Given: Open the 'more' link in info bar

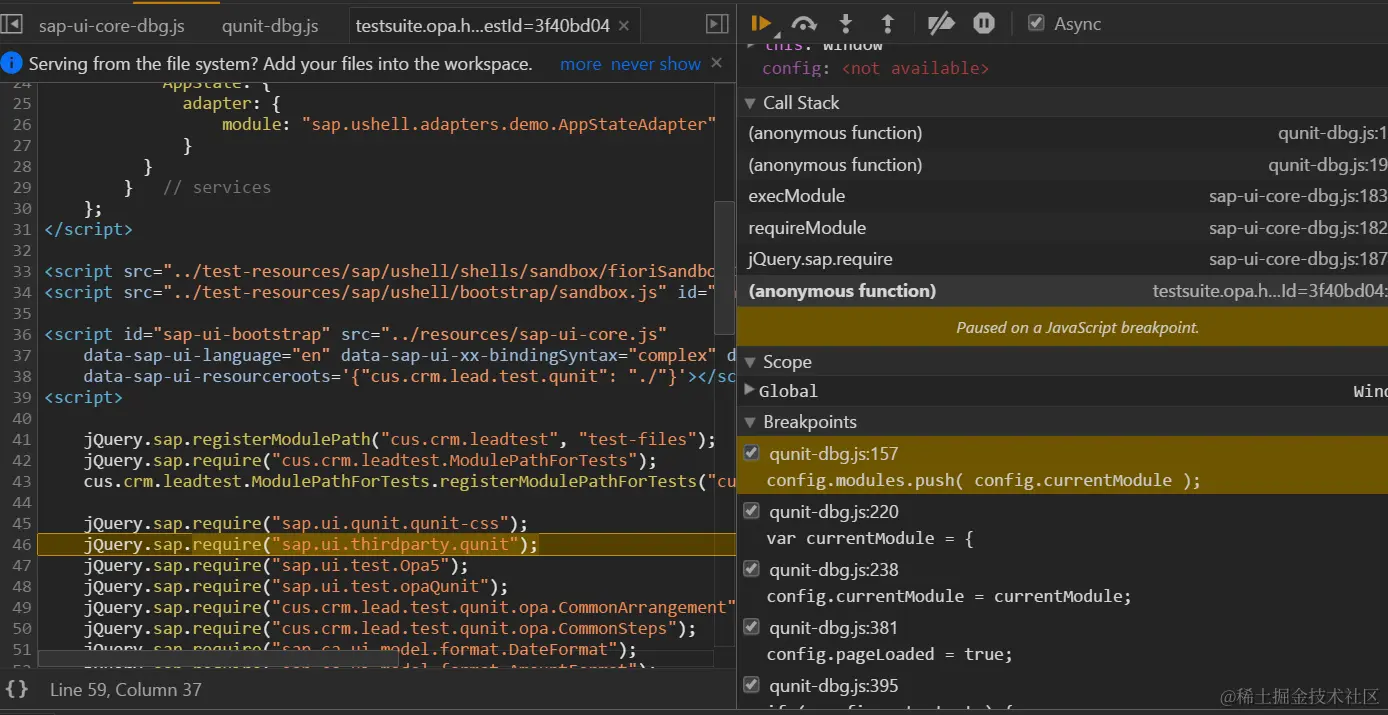Looking at the screenshot, I should coord(580,64).
